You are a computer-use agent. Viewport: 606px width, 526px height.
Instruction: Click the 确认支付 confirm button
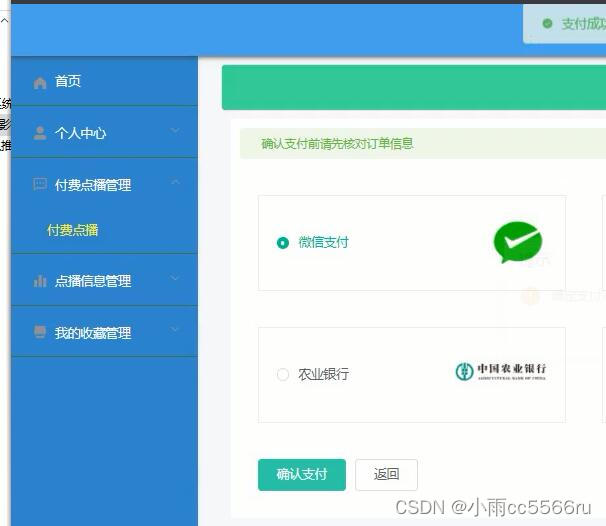point(302,475)
